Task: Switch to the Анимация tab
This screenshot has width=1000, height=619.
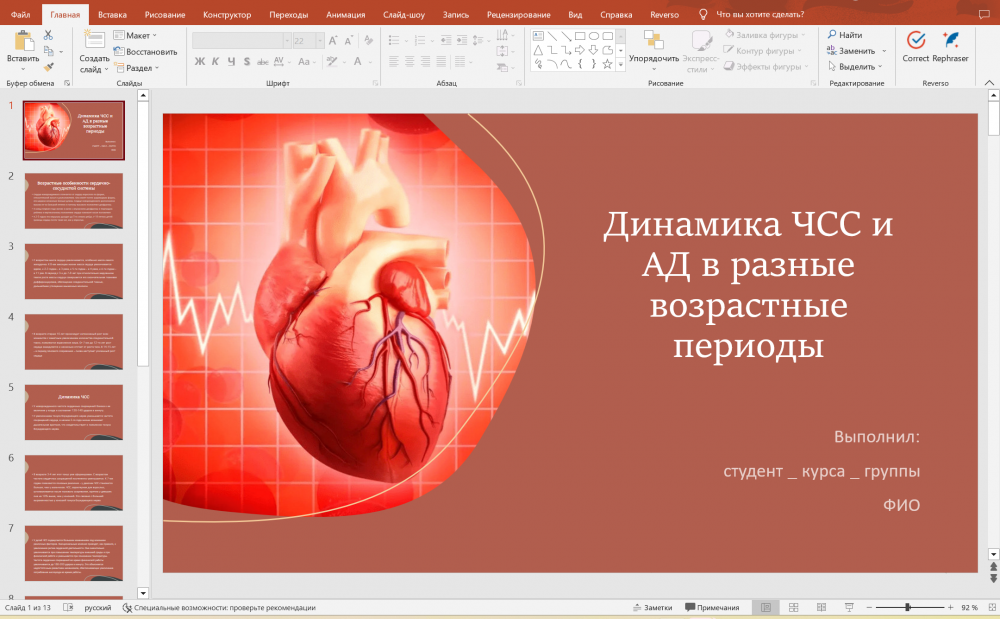Action: (x=345, y=15)
